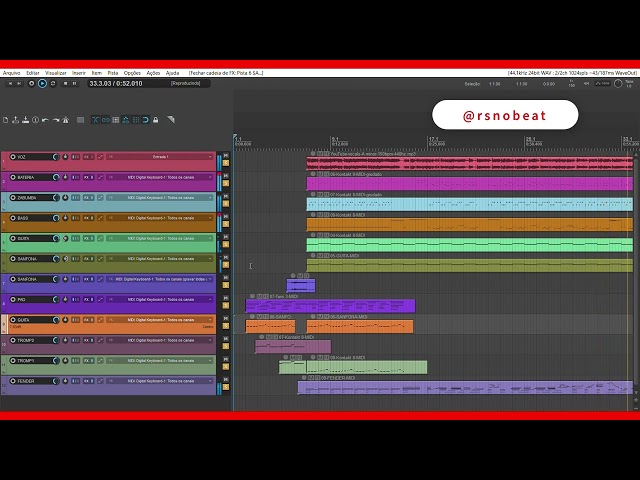The width and height of the screenshot is (640, 480).
Task: Click envelope button on BASS track
Action: click(x=100, y=218)
